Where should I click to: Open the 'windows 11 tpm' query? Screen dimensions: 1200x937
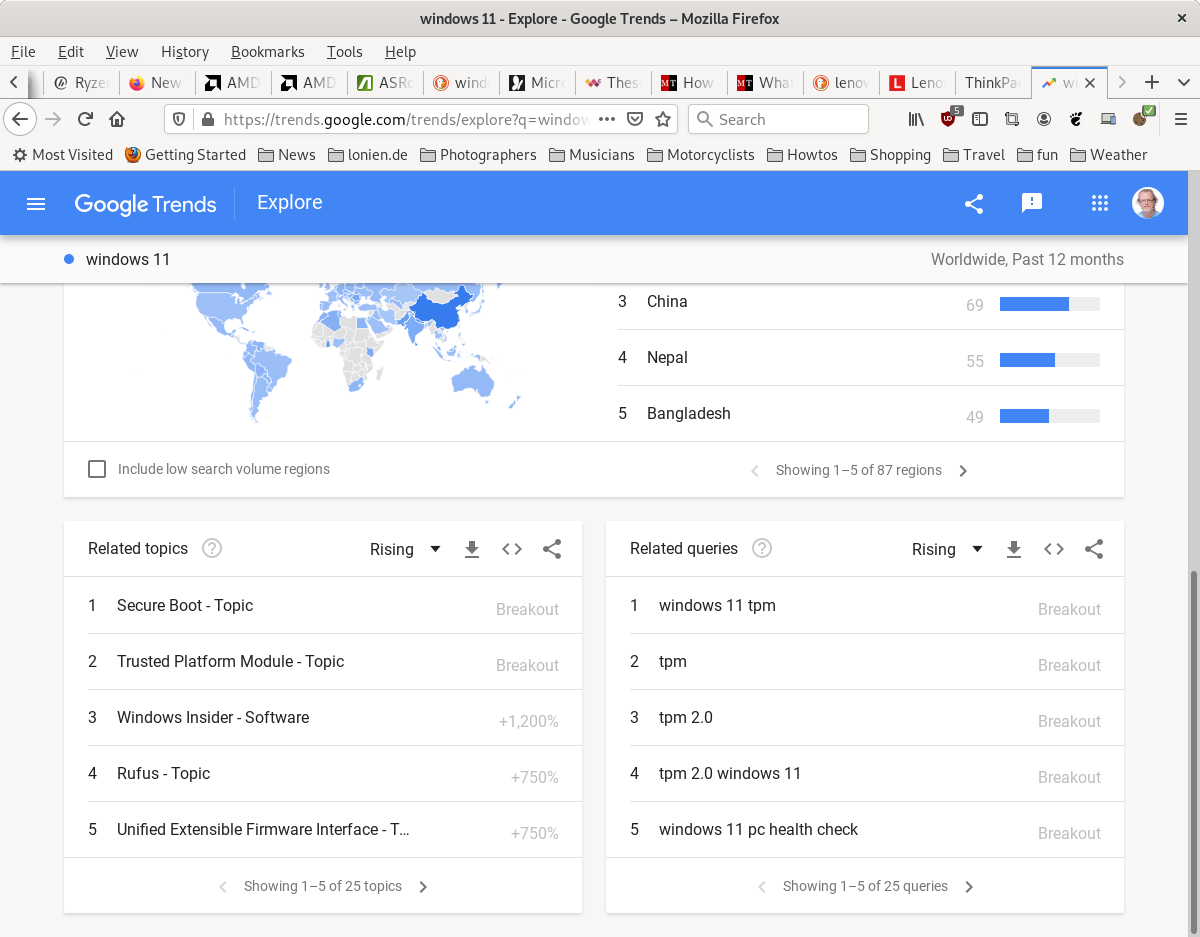point(717,605)
